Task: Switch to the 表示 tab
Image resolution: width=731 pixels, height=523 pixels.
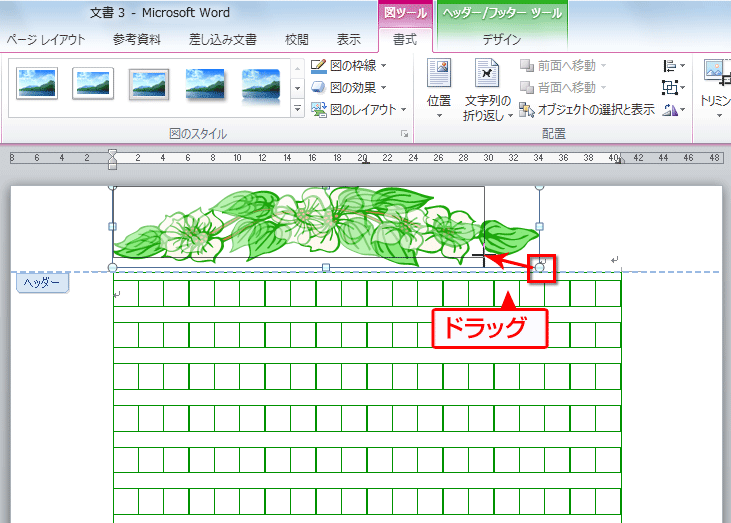Action: tap(349, 40)
